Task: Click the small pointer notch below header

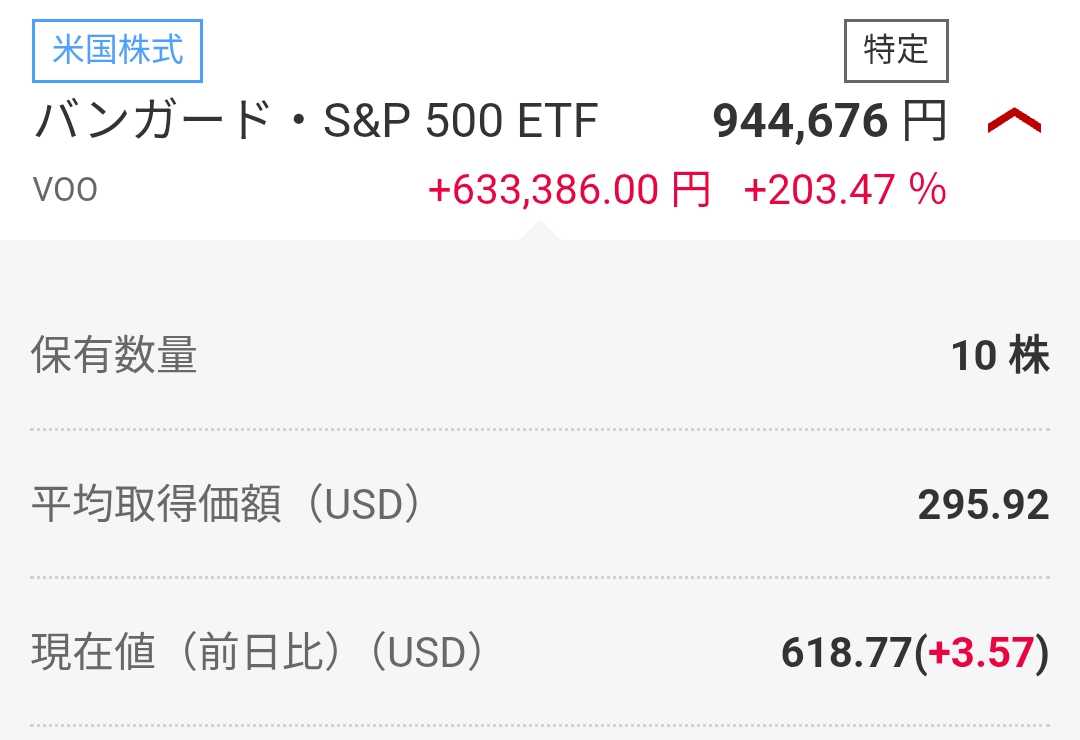Action: click(540, 231)
